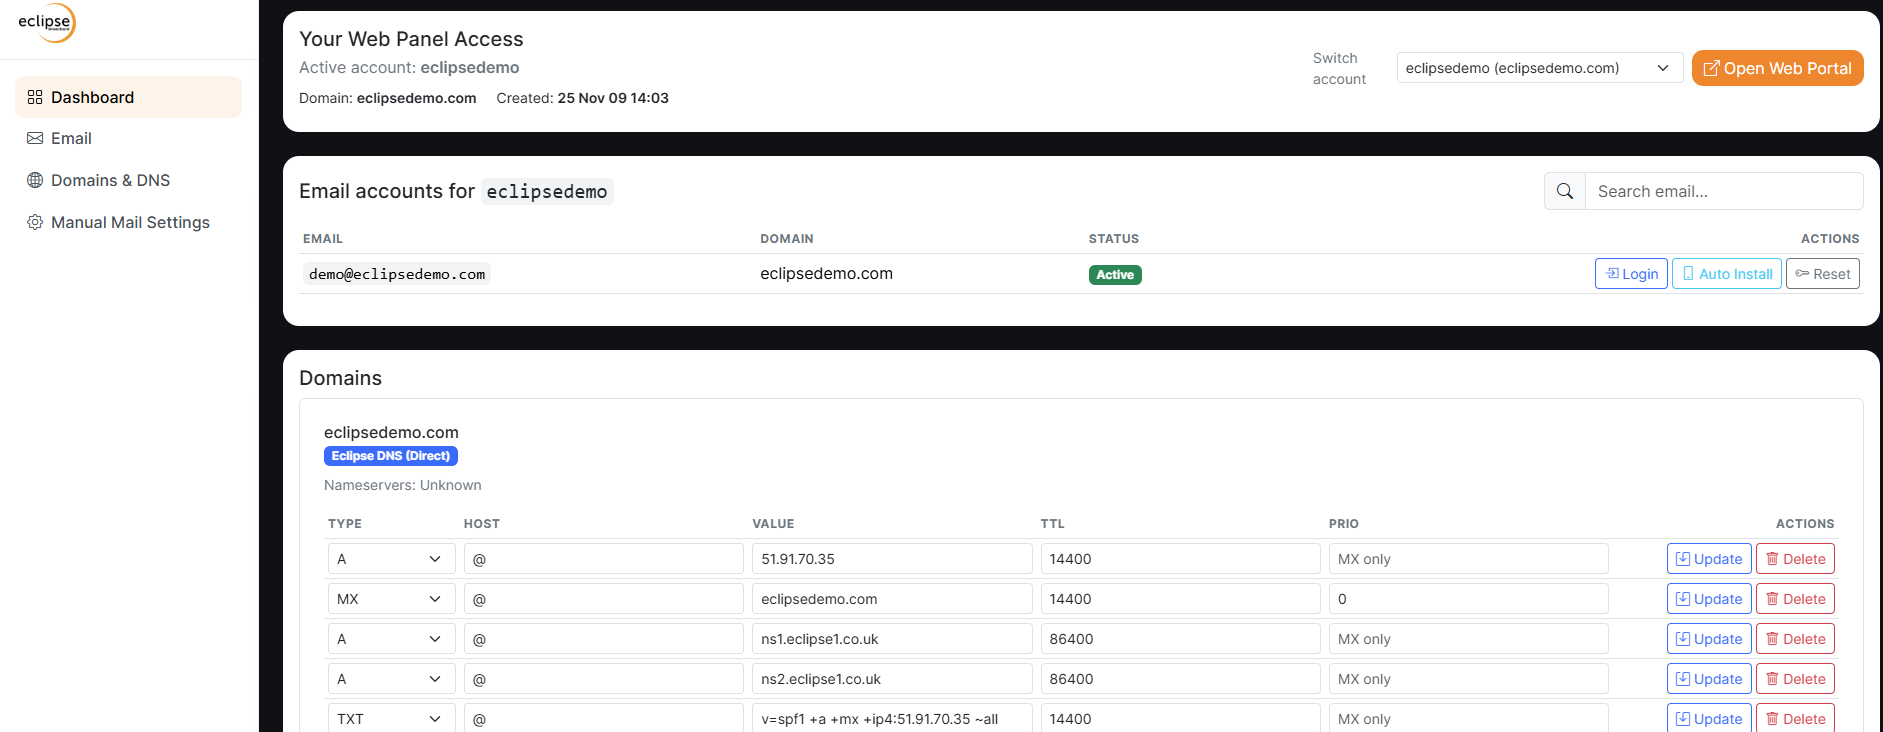Click the Open Web Portal button
This screenshot has width=1883, height=732.
(1777, 68)
